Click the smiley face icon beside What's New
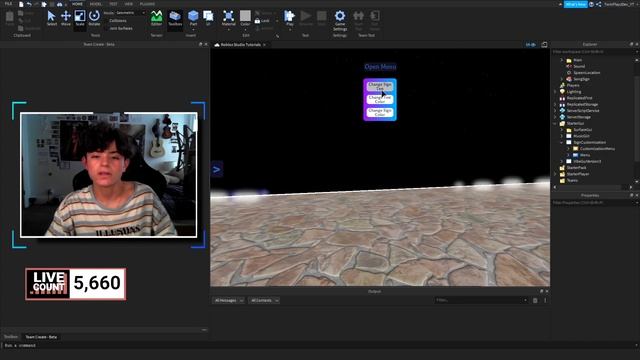The image size is (640, 360). coord(591,4)
